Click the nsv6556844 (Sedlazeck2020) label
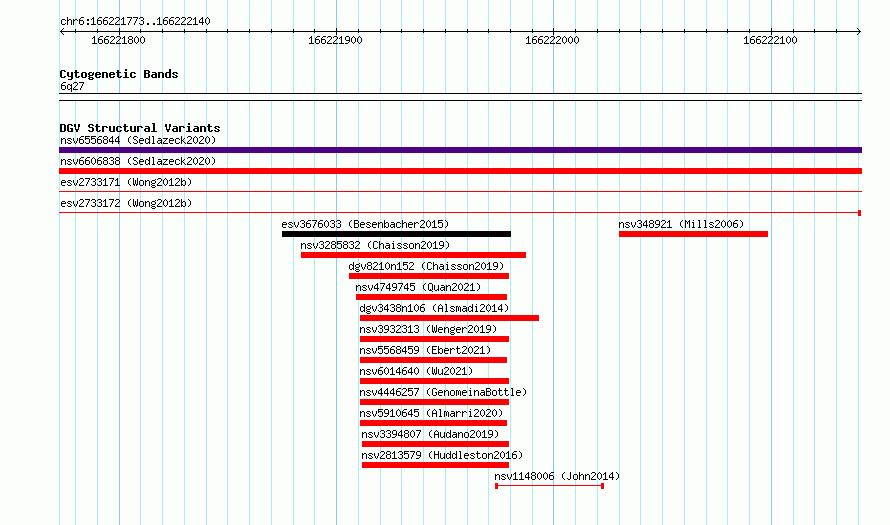The image size is (890, 525). tap(138, 140)
